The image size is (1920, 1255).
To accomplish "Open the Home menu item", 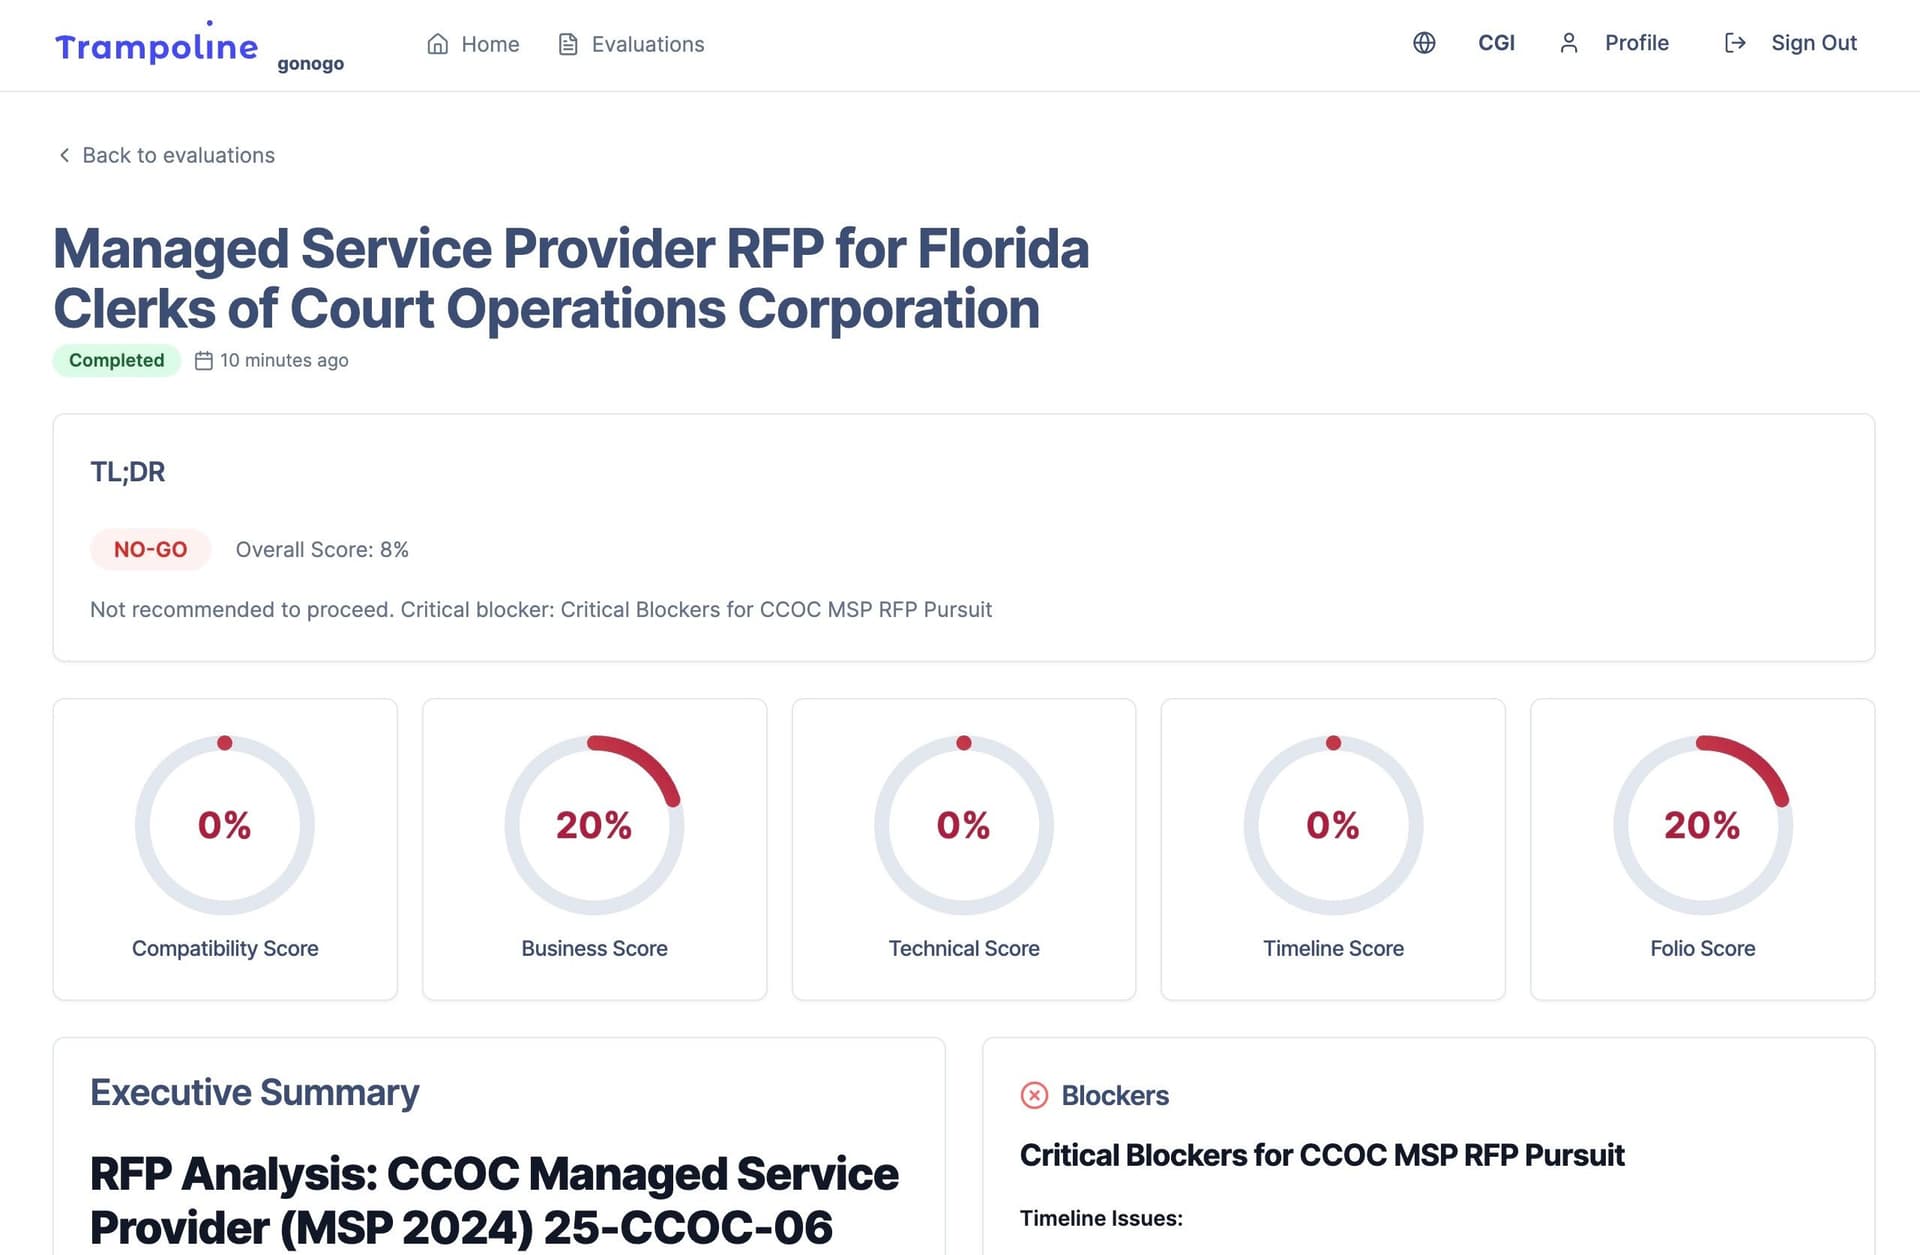I will (490, 44).
